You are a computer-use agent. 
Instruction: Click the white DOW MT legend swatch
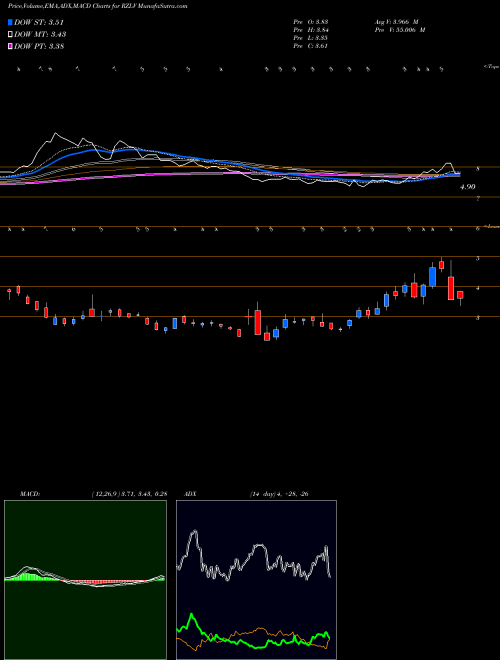click(x=11, y=35)
